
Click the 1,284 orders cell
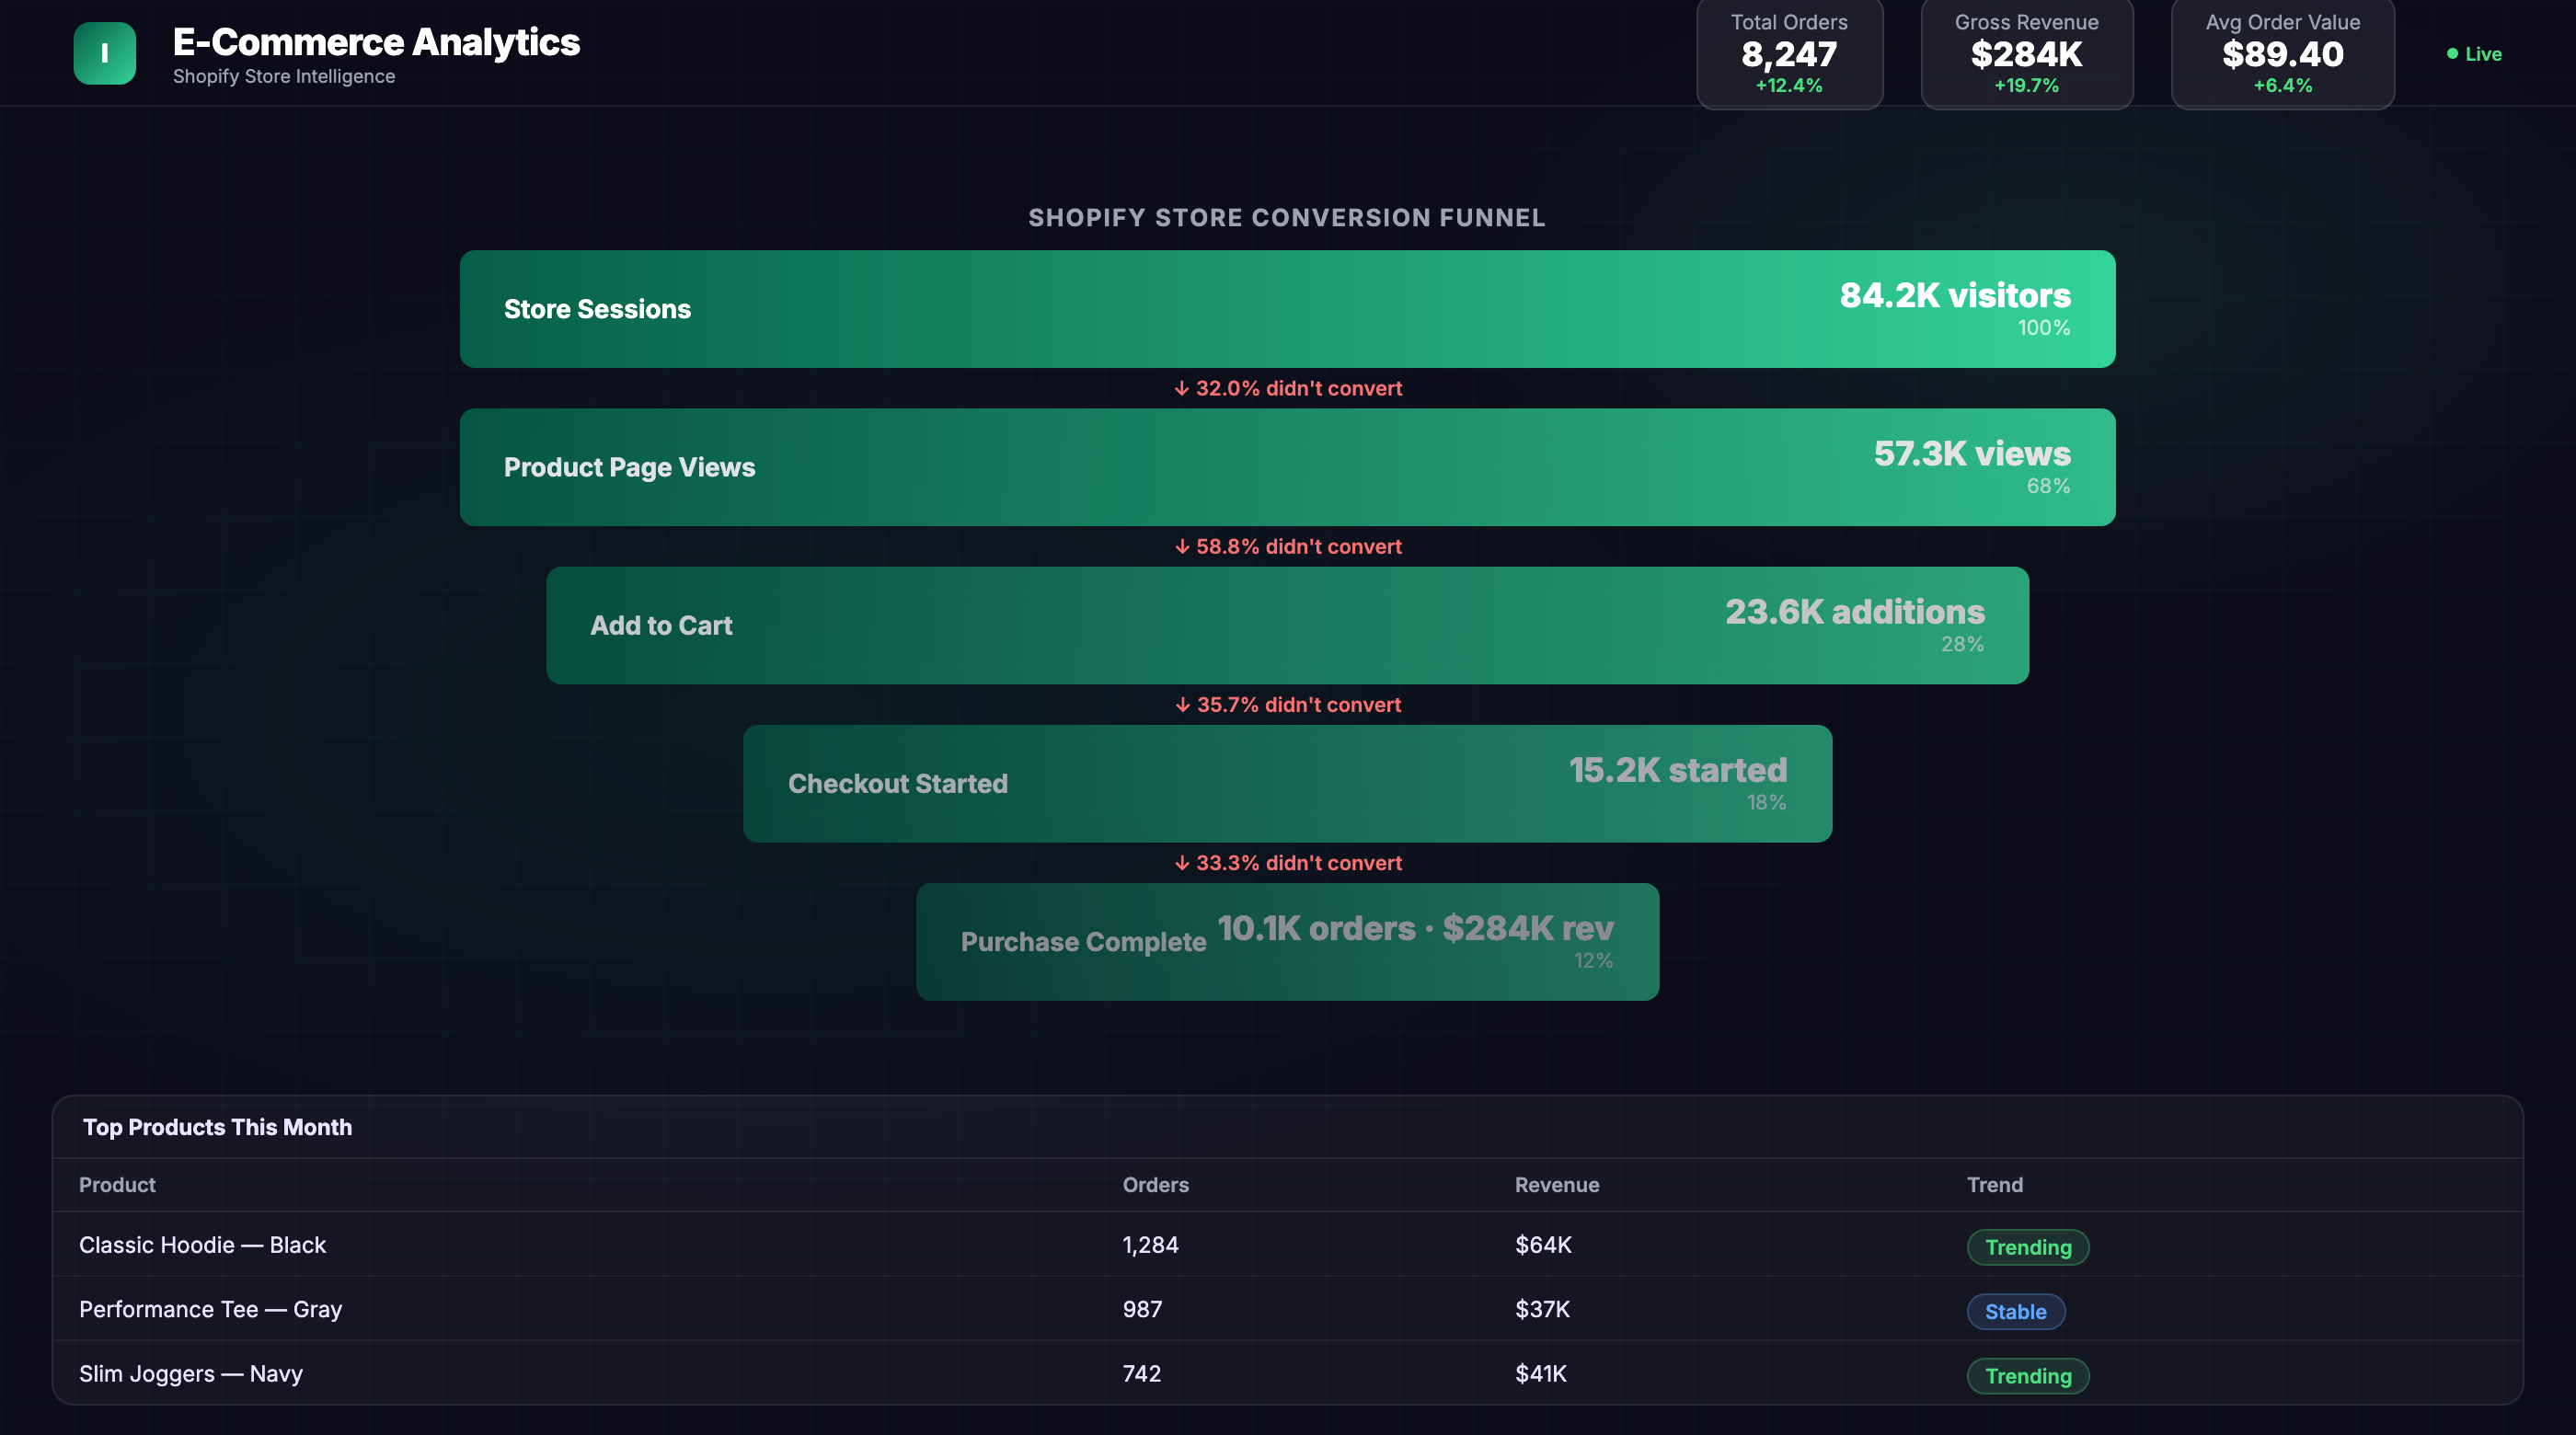1150,1245
